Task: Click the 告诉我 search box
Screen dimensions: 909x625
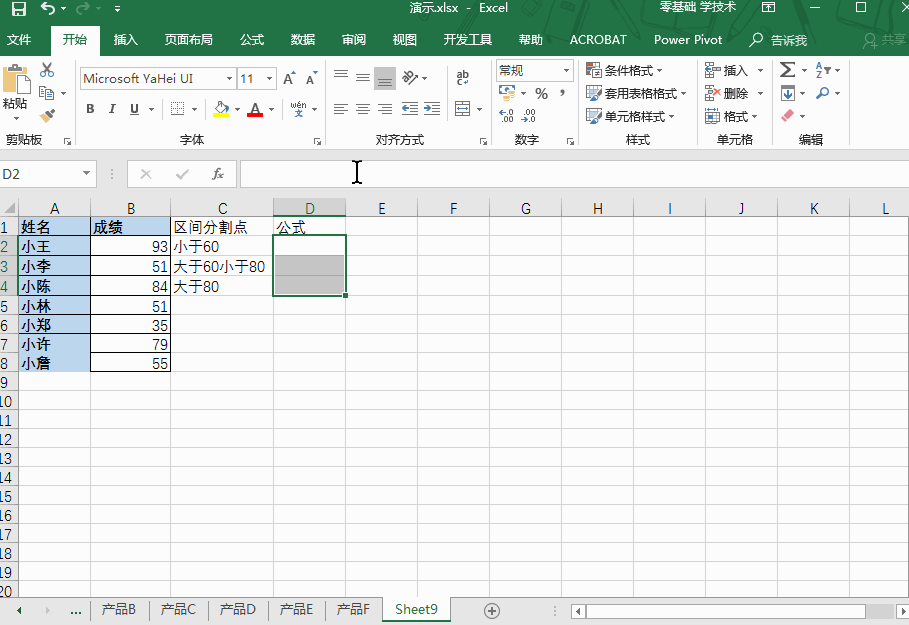Action: 778,39
